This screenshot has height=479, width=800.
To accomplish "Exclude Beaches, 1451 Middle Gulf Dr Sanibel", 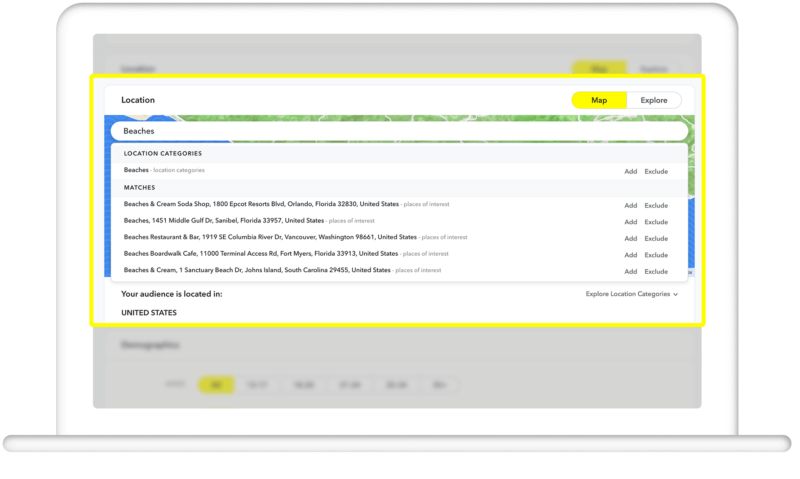I will click(x=656, y=221).
